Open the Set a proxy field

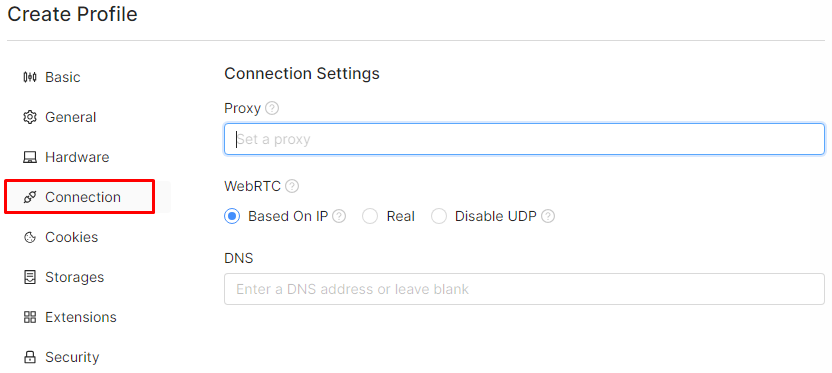point(524,139)
